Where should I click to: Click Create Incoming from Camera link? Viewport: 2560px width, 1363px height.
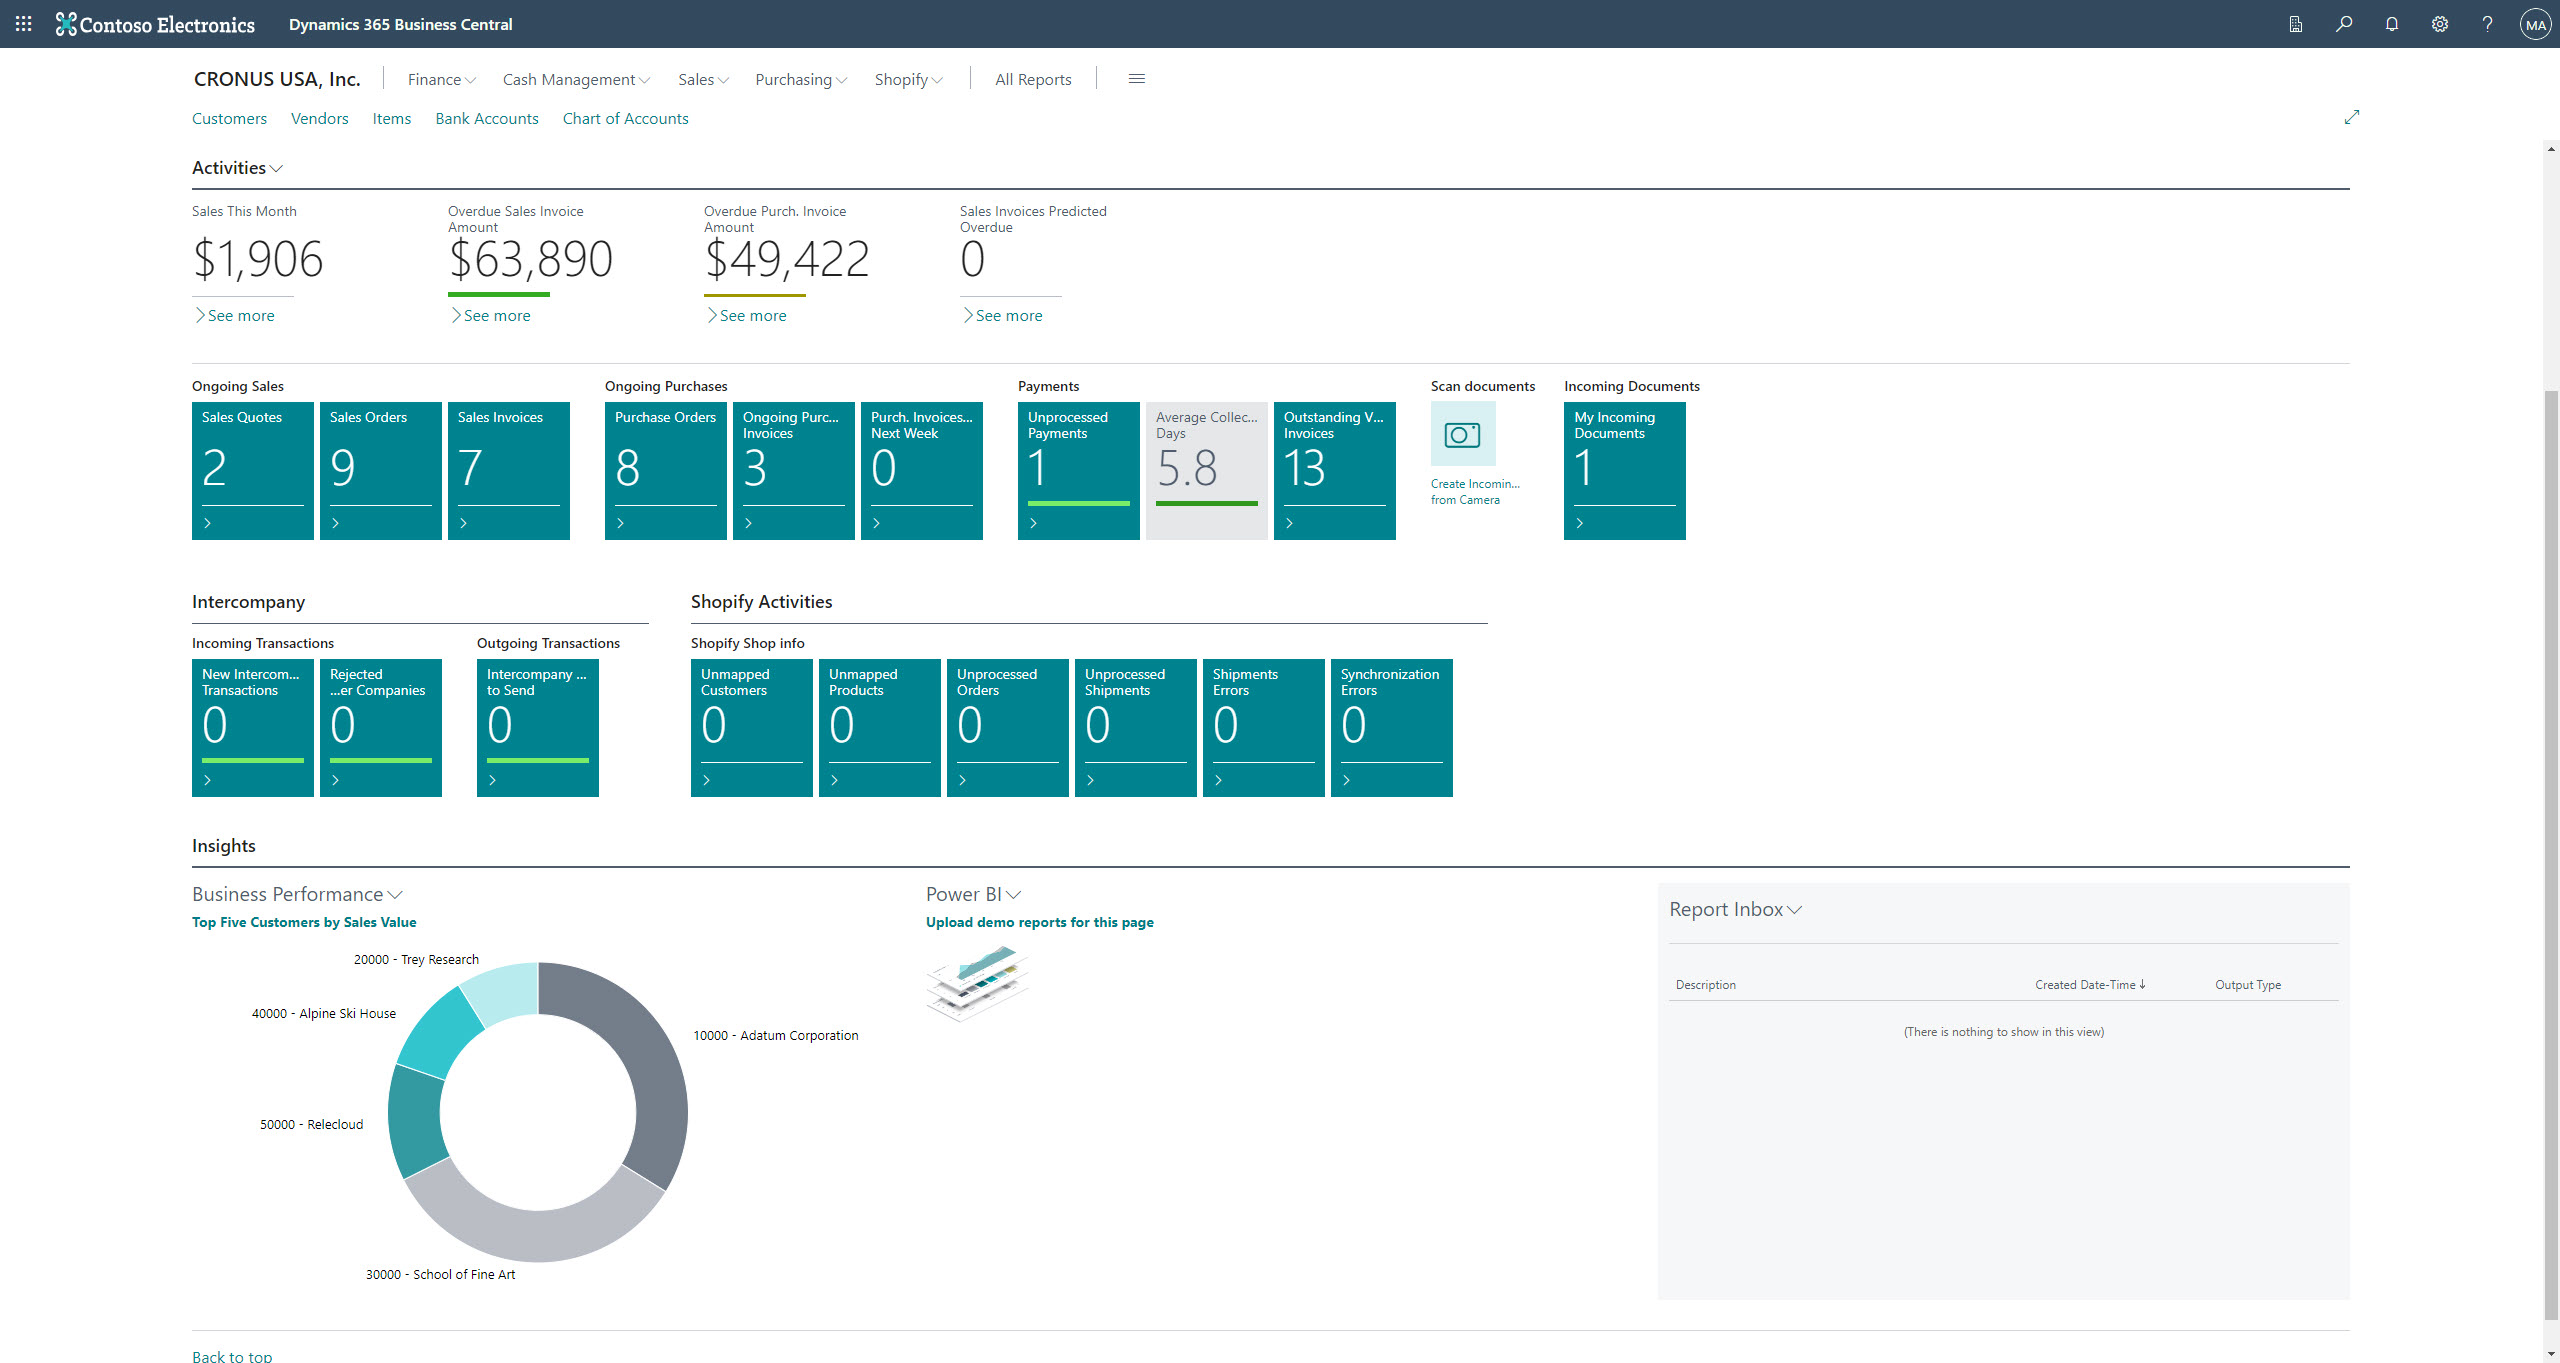[x=1475, y=491]
